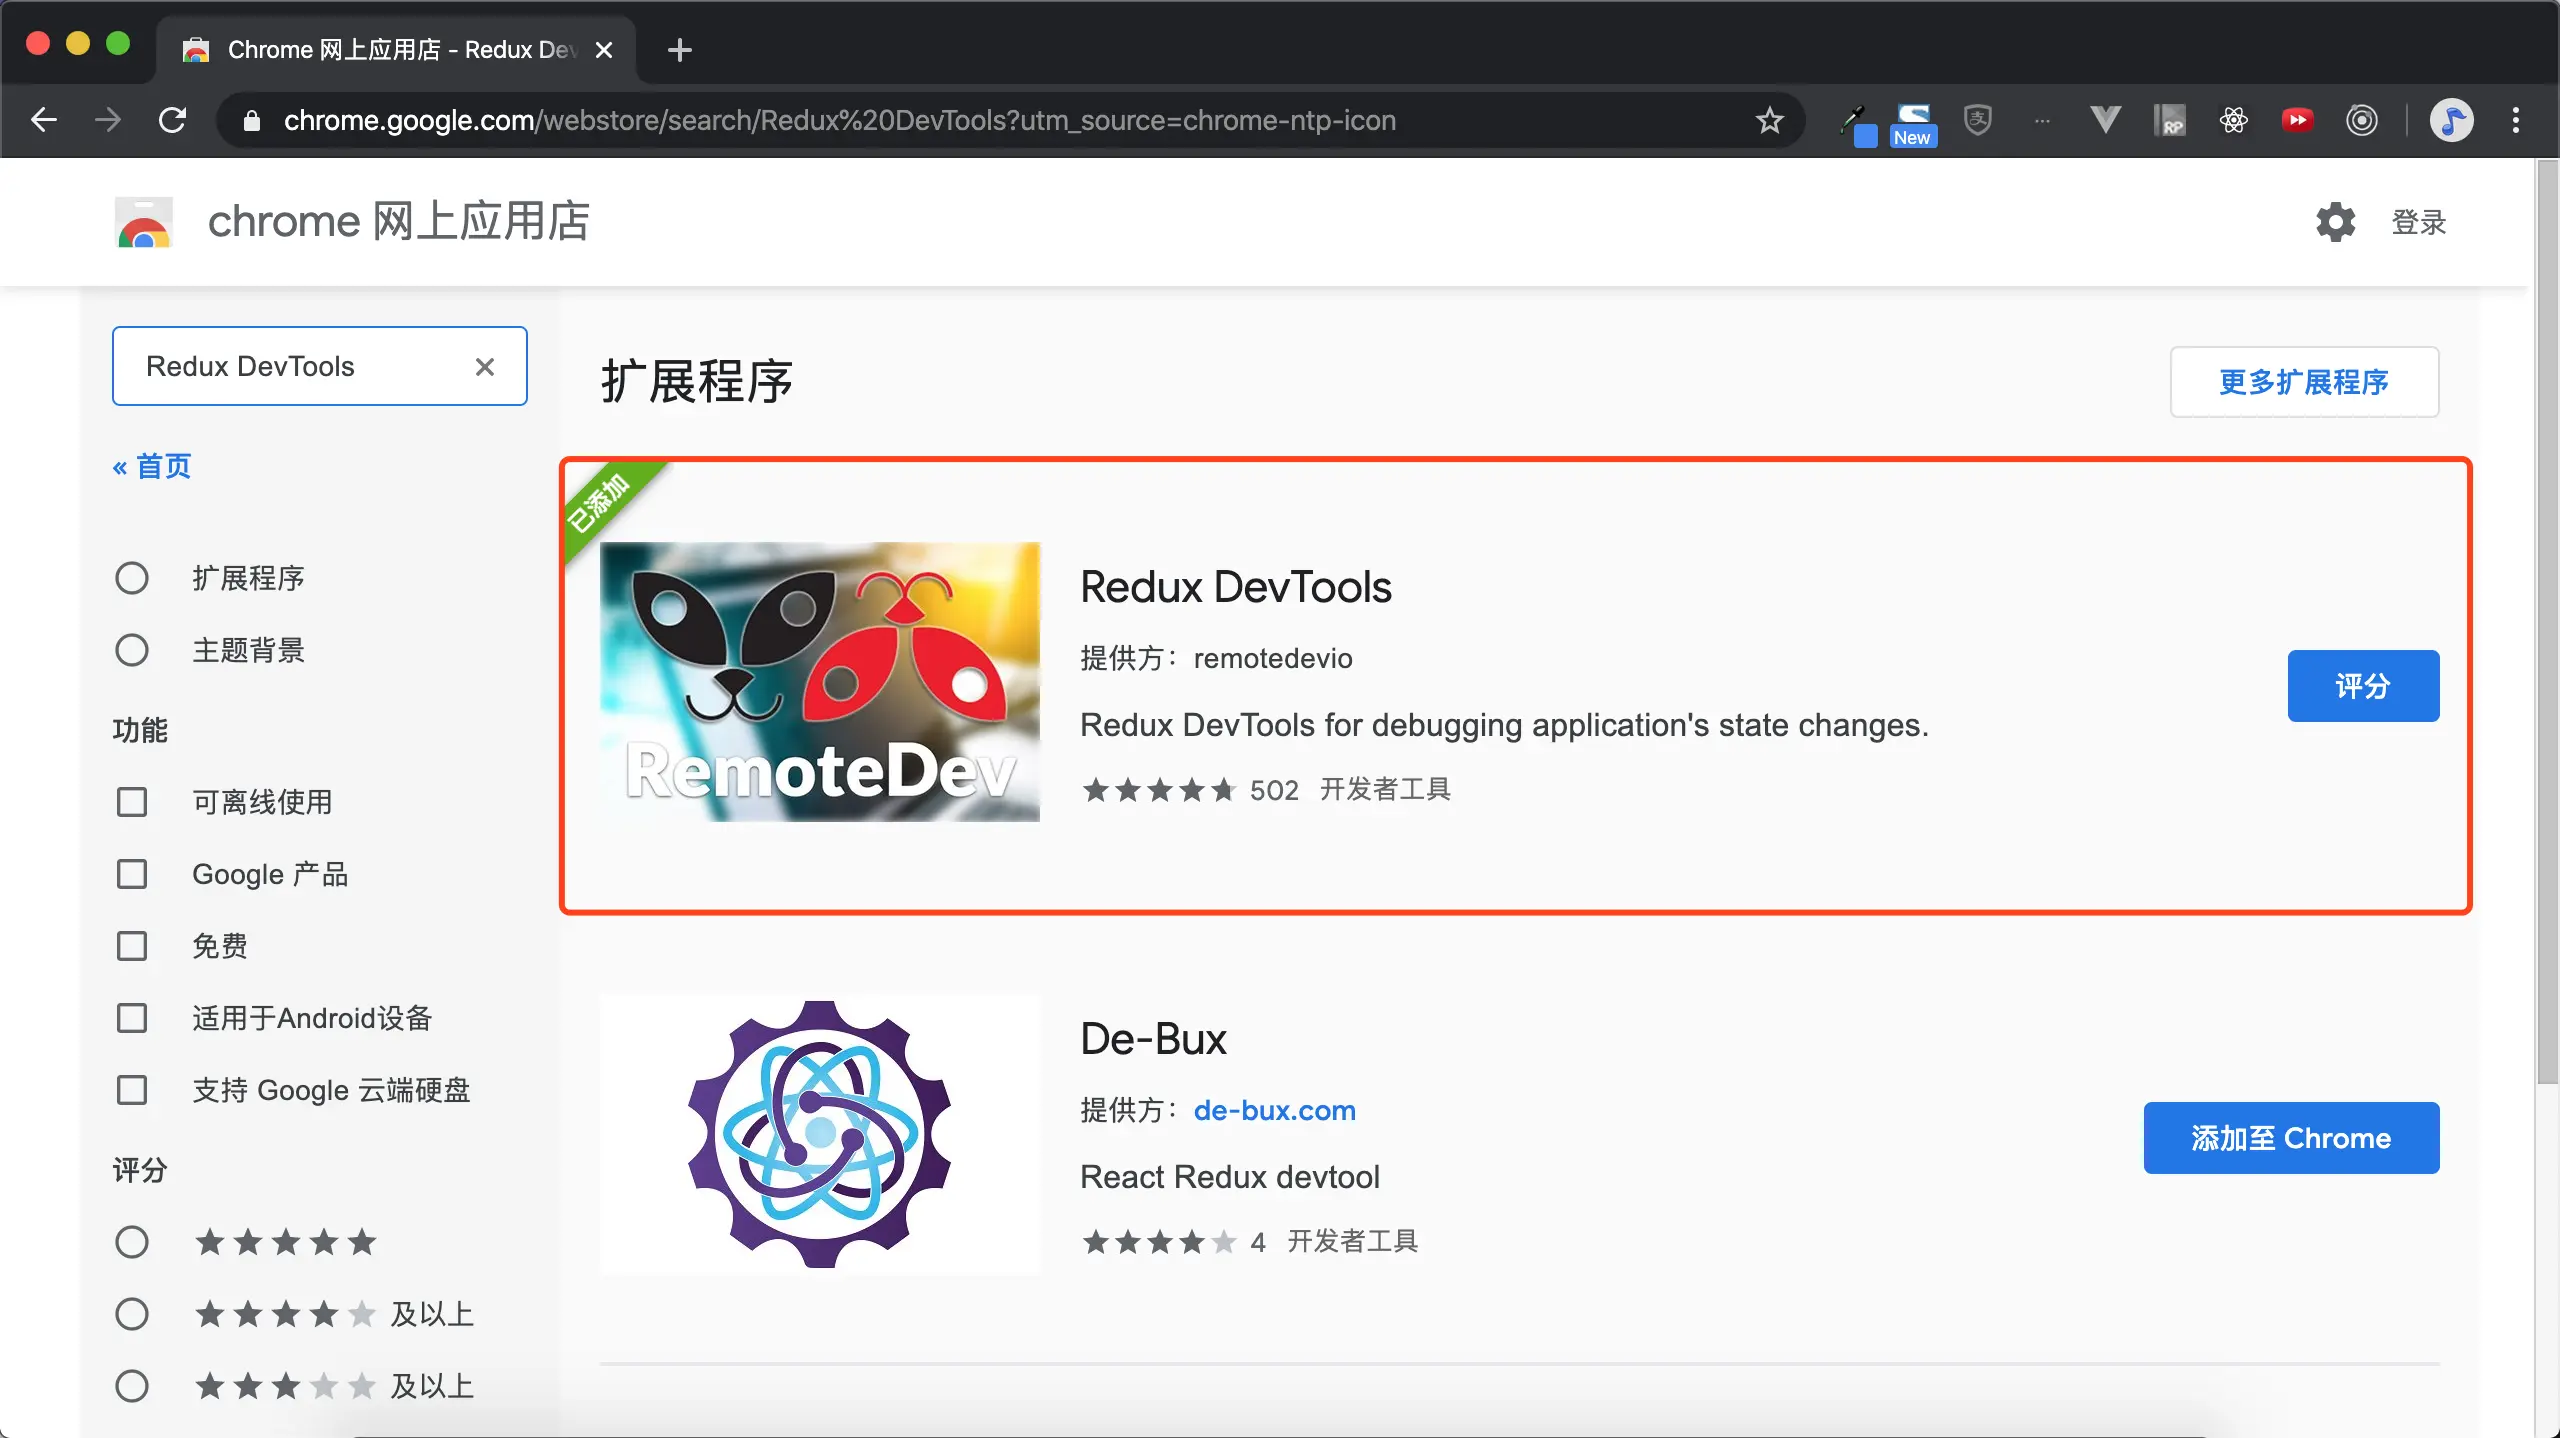Open the Redux DevTools circular extension icon
Viewport: 2560px width, 1438px height.
click(2362, 120)
